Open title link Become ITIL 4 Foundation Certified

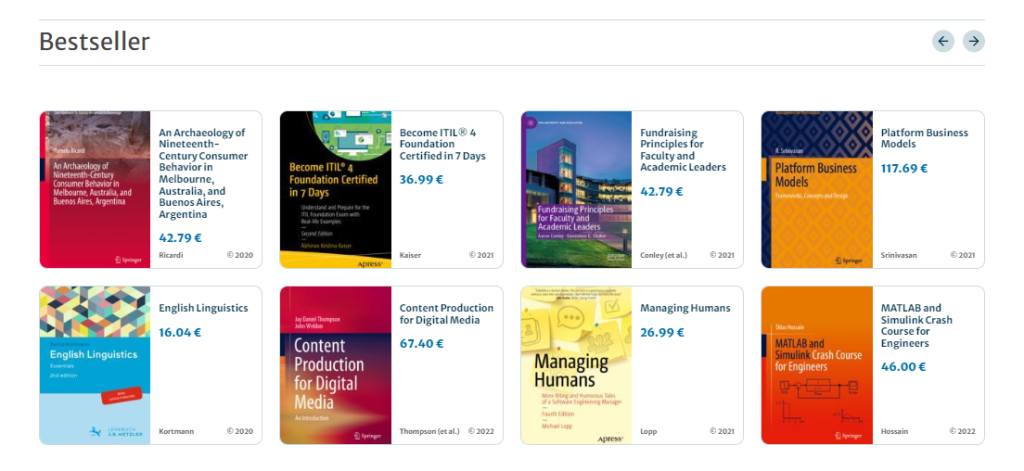point(443,144)
